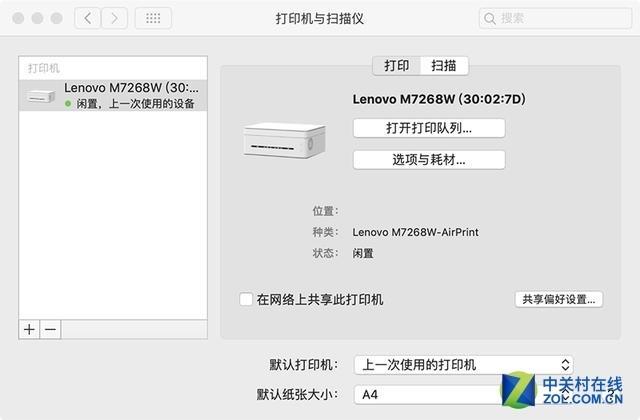The width and height of the screenshot is (640, 420).
Task: Click the 打开打印队列 button
Action: click(x=429, y=128)
